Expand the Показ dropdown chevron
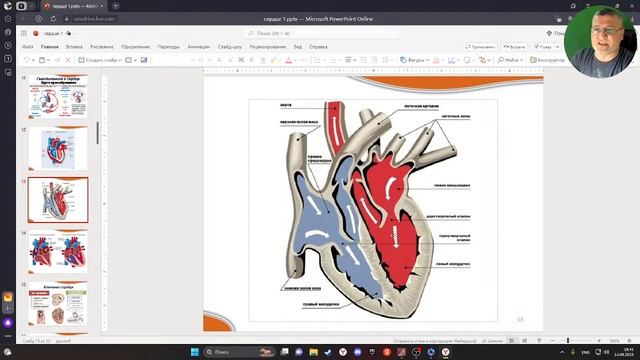 (558, 47)
